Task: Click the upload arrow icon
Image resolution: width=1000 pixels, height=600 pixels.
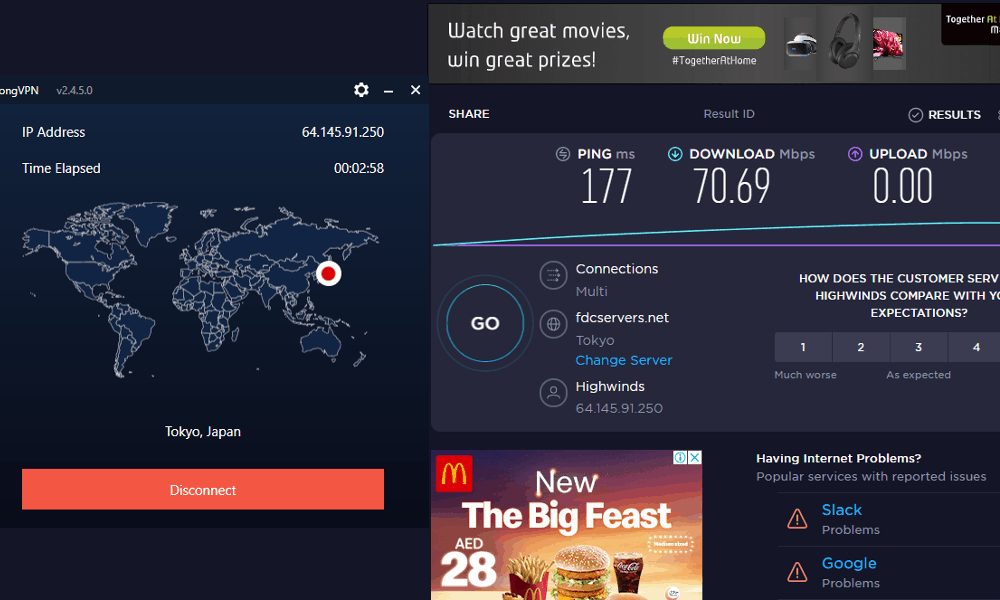Action: [855, 154]
